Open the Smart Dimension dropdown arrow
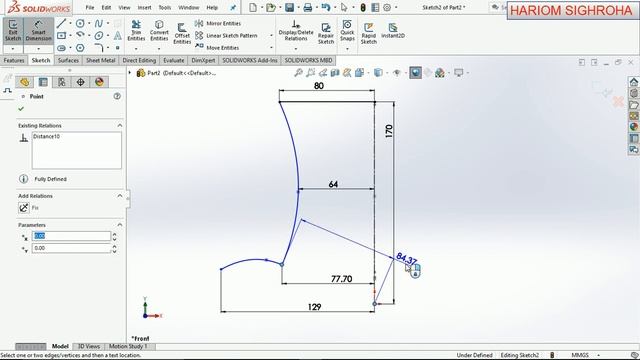 (38, 49)
